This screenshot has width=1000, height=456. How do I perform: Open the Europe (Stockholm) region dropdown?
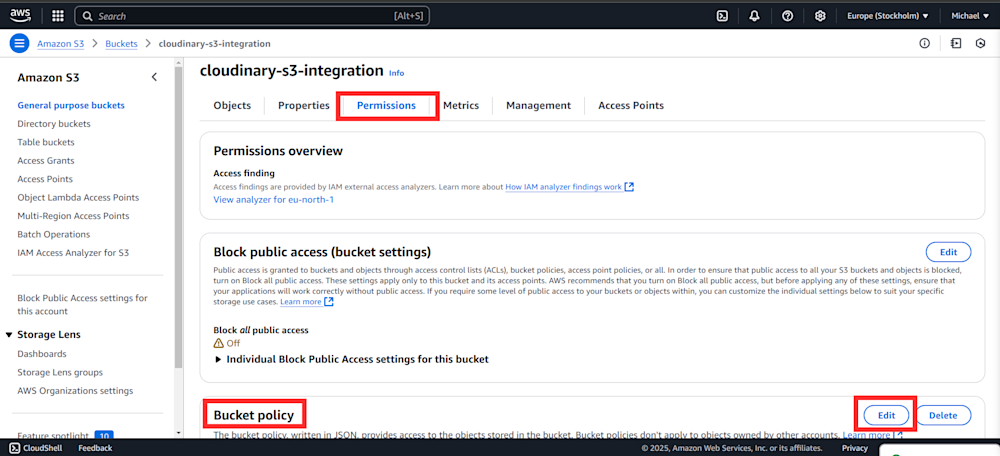pos(887,16)
